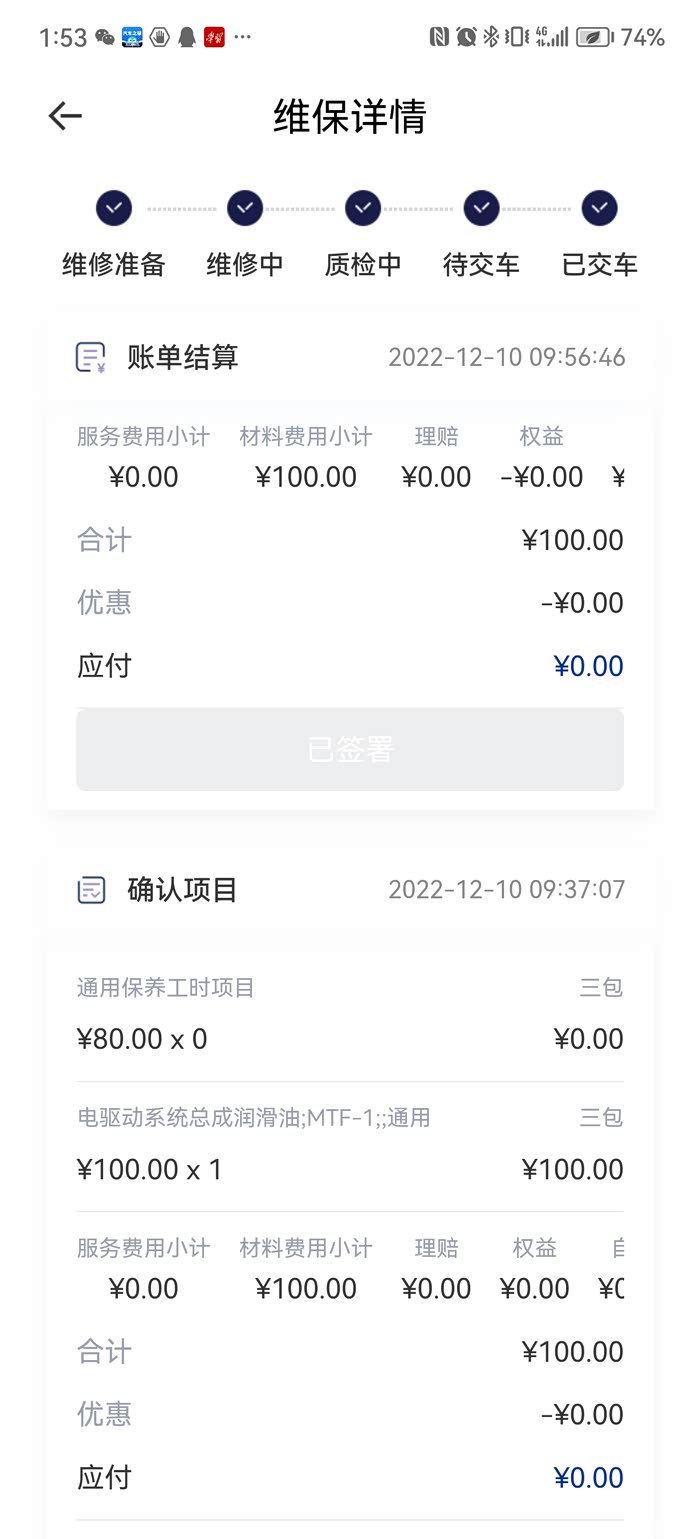Select the 维修准备 stage label
Screen dimensions: 700x1539
coord(114,265)
